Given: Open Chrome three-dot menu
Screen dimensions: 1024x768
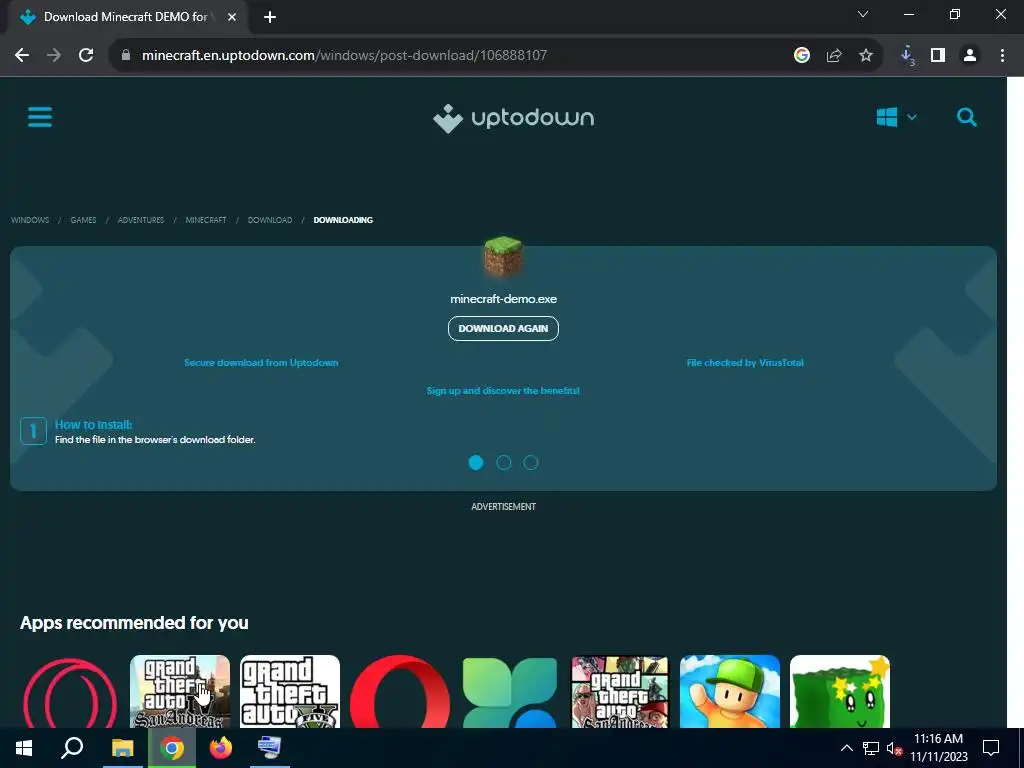Looking at the screenshot, I should (x=1002, y=56).
